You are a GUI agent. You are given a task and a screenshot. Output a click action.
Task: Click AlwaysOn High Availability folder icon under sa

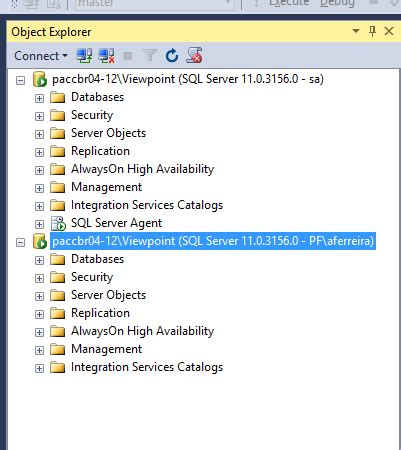58,169
